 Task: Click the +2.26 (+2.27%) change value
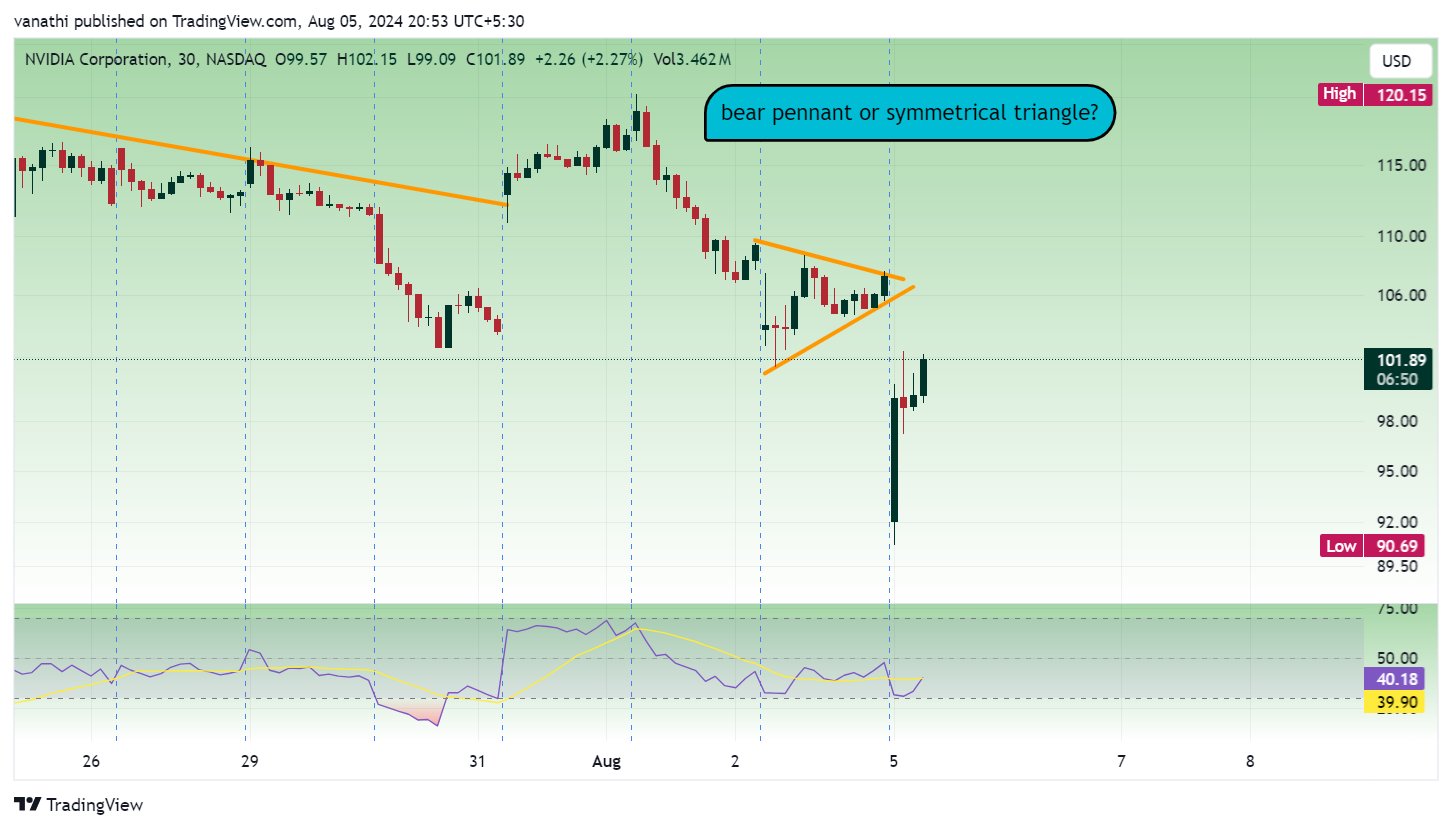pos(589,60)
